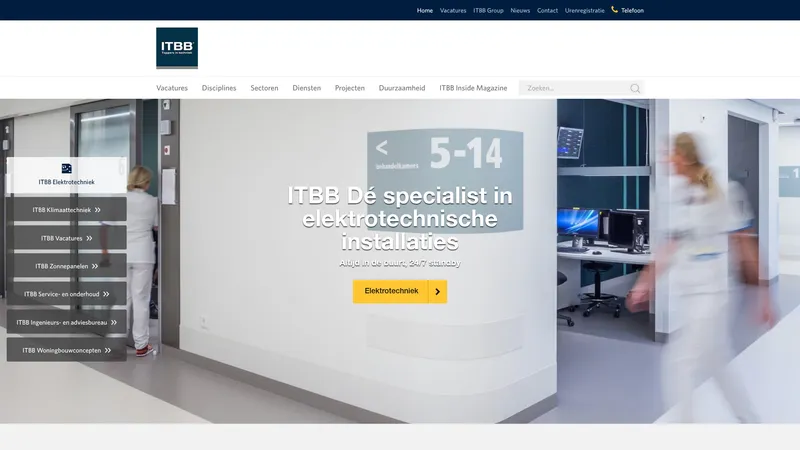Viewport: 800px width, 450px height.
Task: Click chevrons beside ITBB Service- en onderhoud
Action: (x=106, y=294)
